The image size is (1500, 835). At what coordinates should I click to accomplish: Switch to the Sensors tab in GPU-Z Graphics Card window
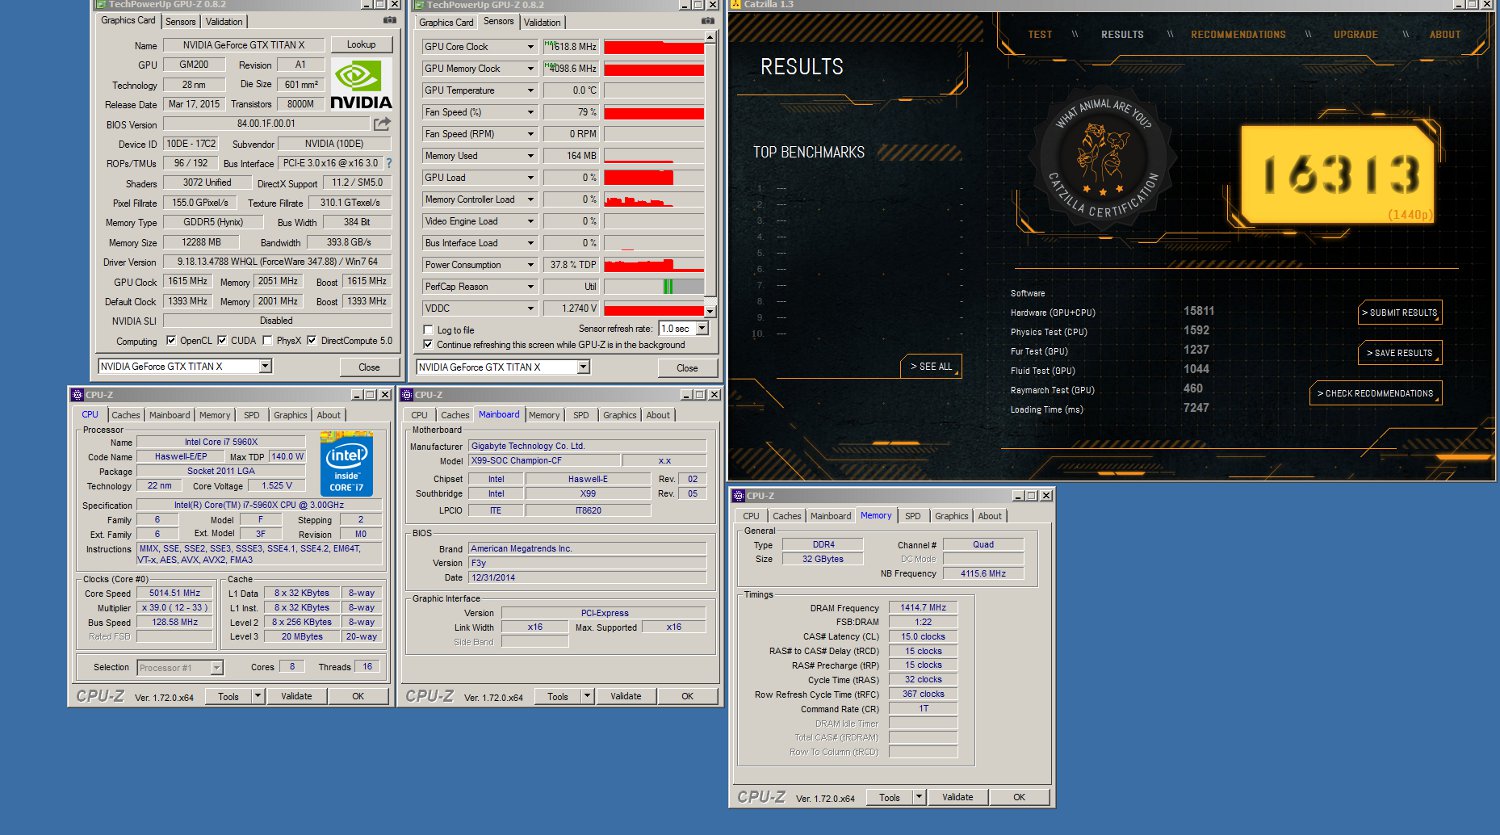click(180, 22)
